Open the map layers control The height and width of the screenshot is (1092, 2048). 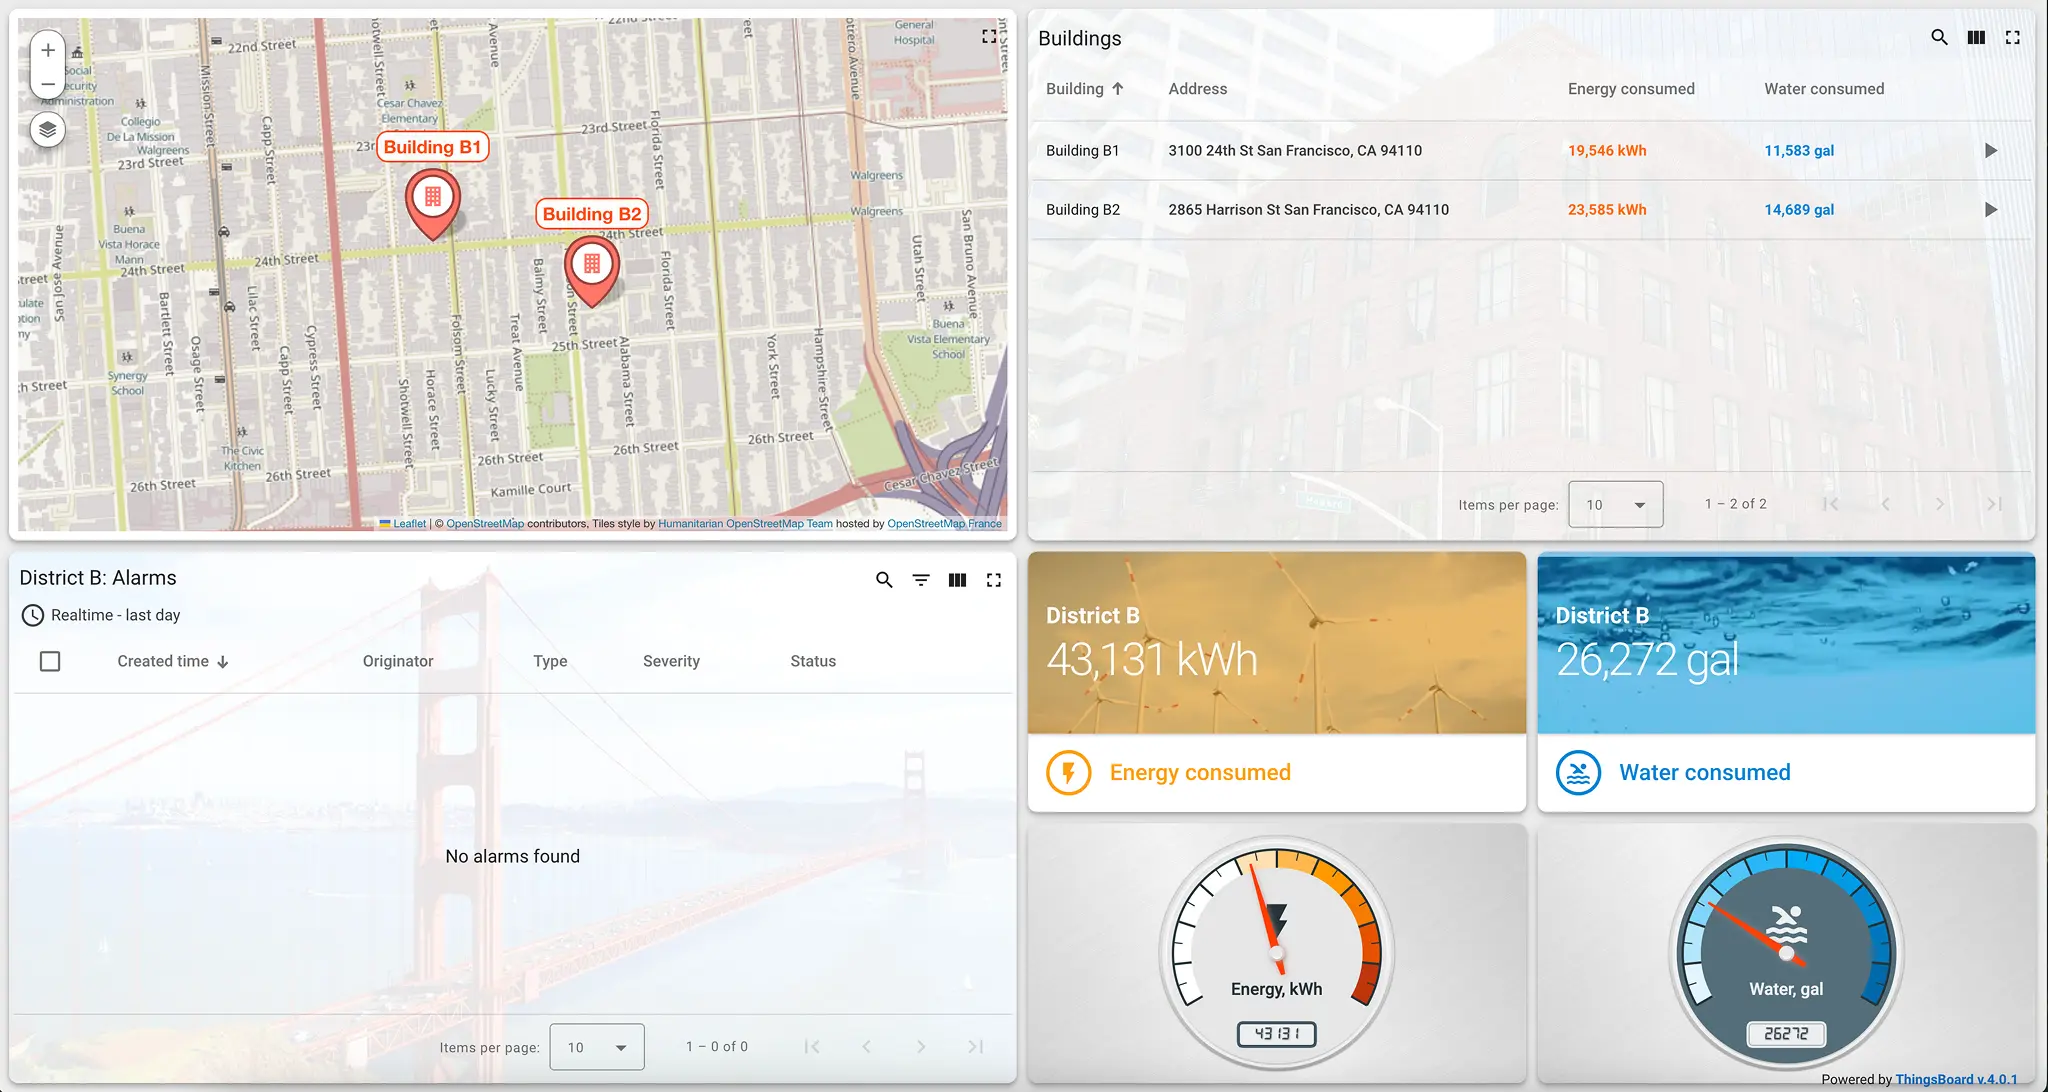click(47, 130)
